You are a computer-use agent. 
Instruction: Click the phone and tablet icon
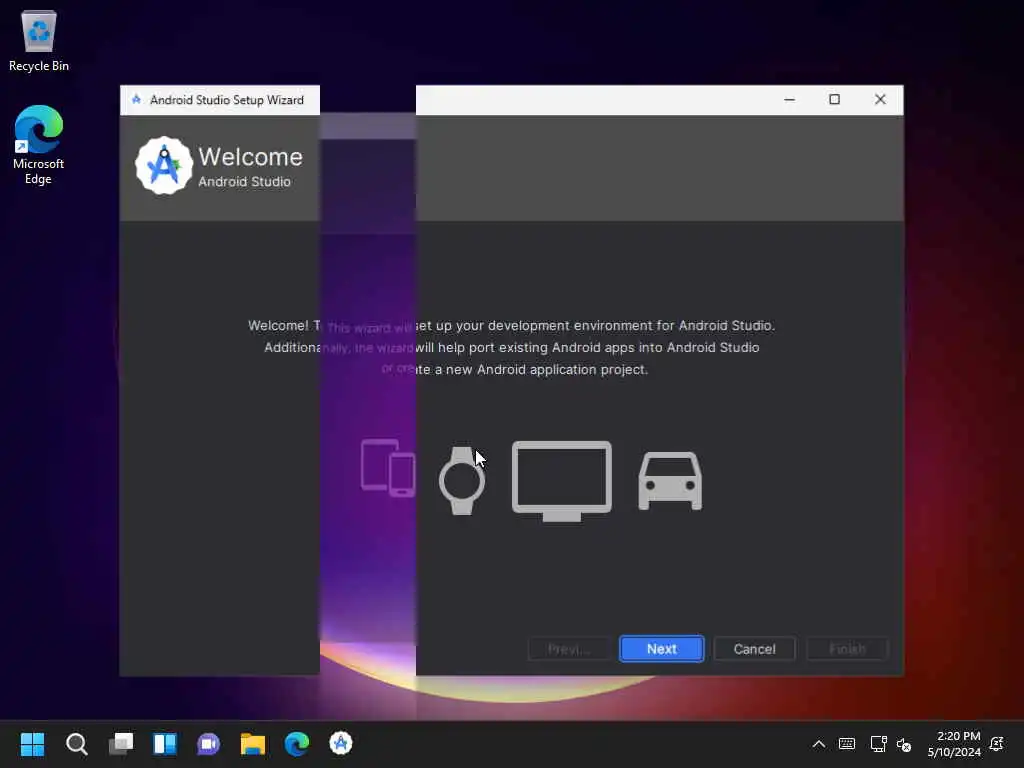[388, 468]
